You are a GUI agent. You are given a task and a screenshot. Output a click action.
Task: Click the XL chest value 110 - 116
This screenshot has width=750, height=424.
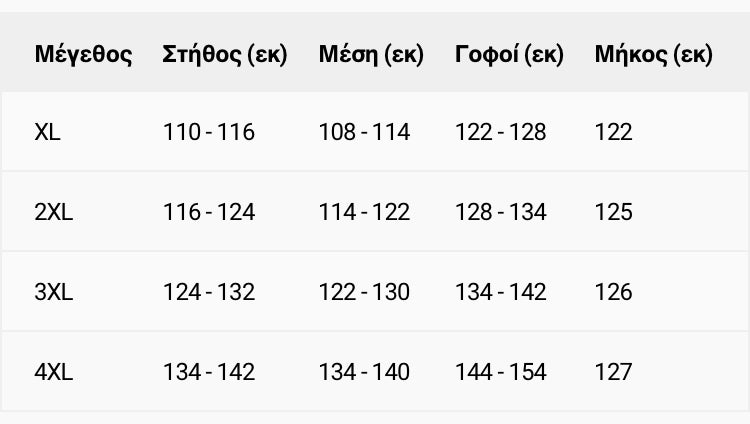click(208, 132)
